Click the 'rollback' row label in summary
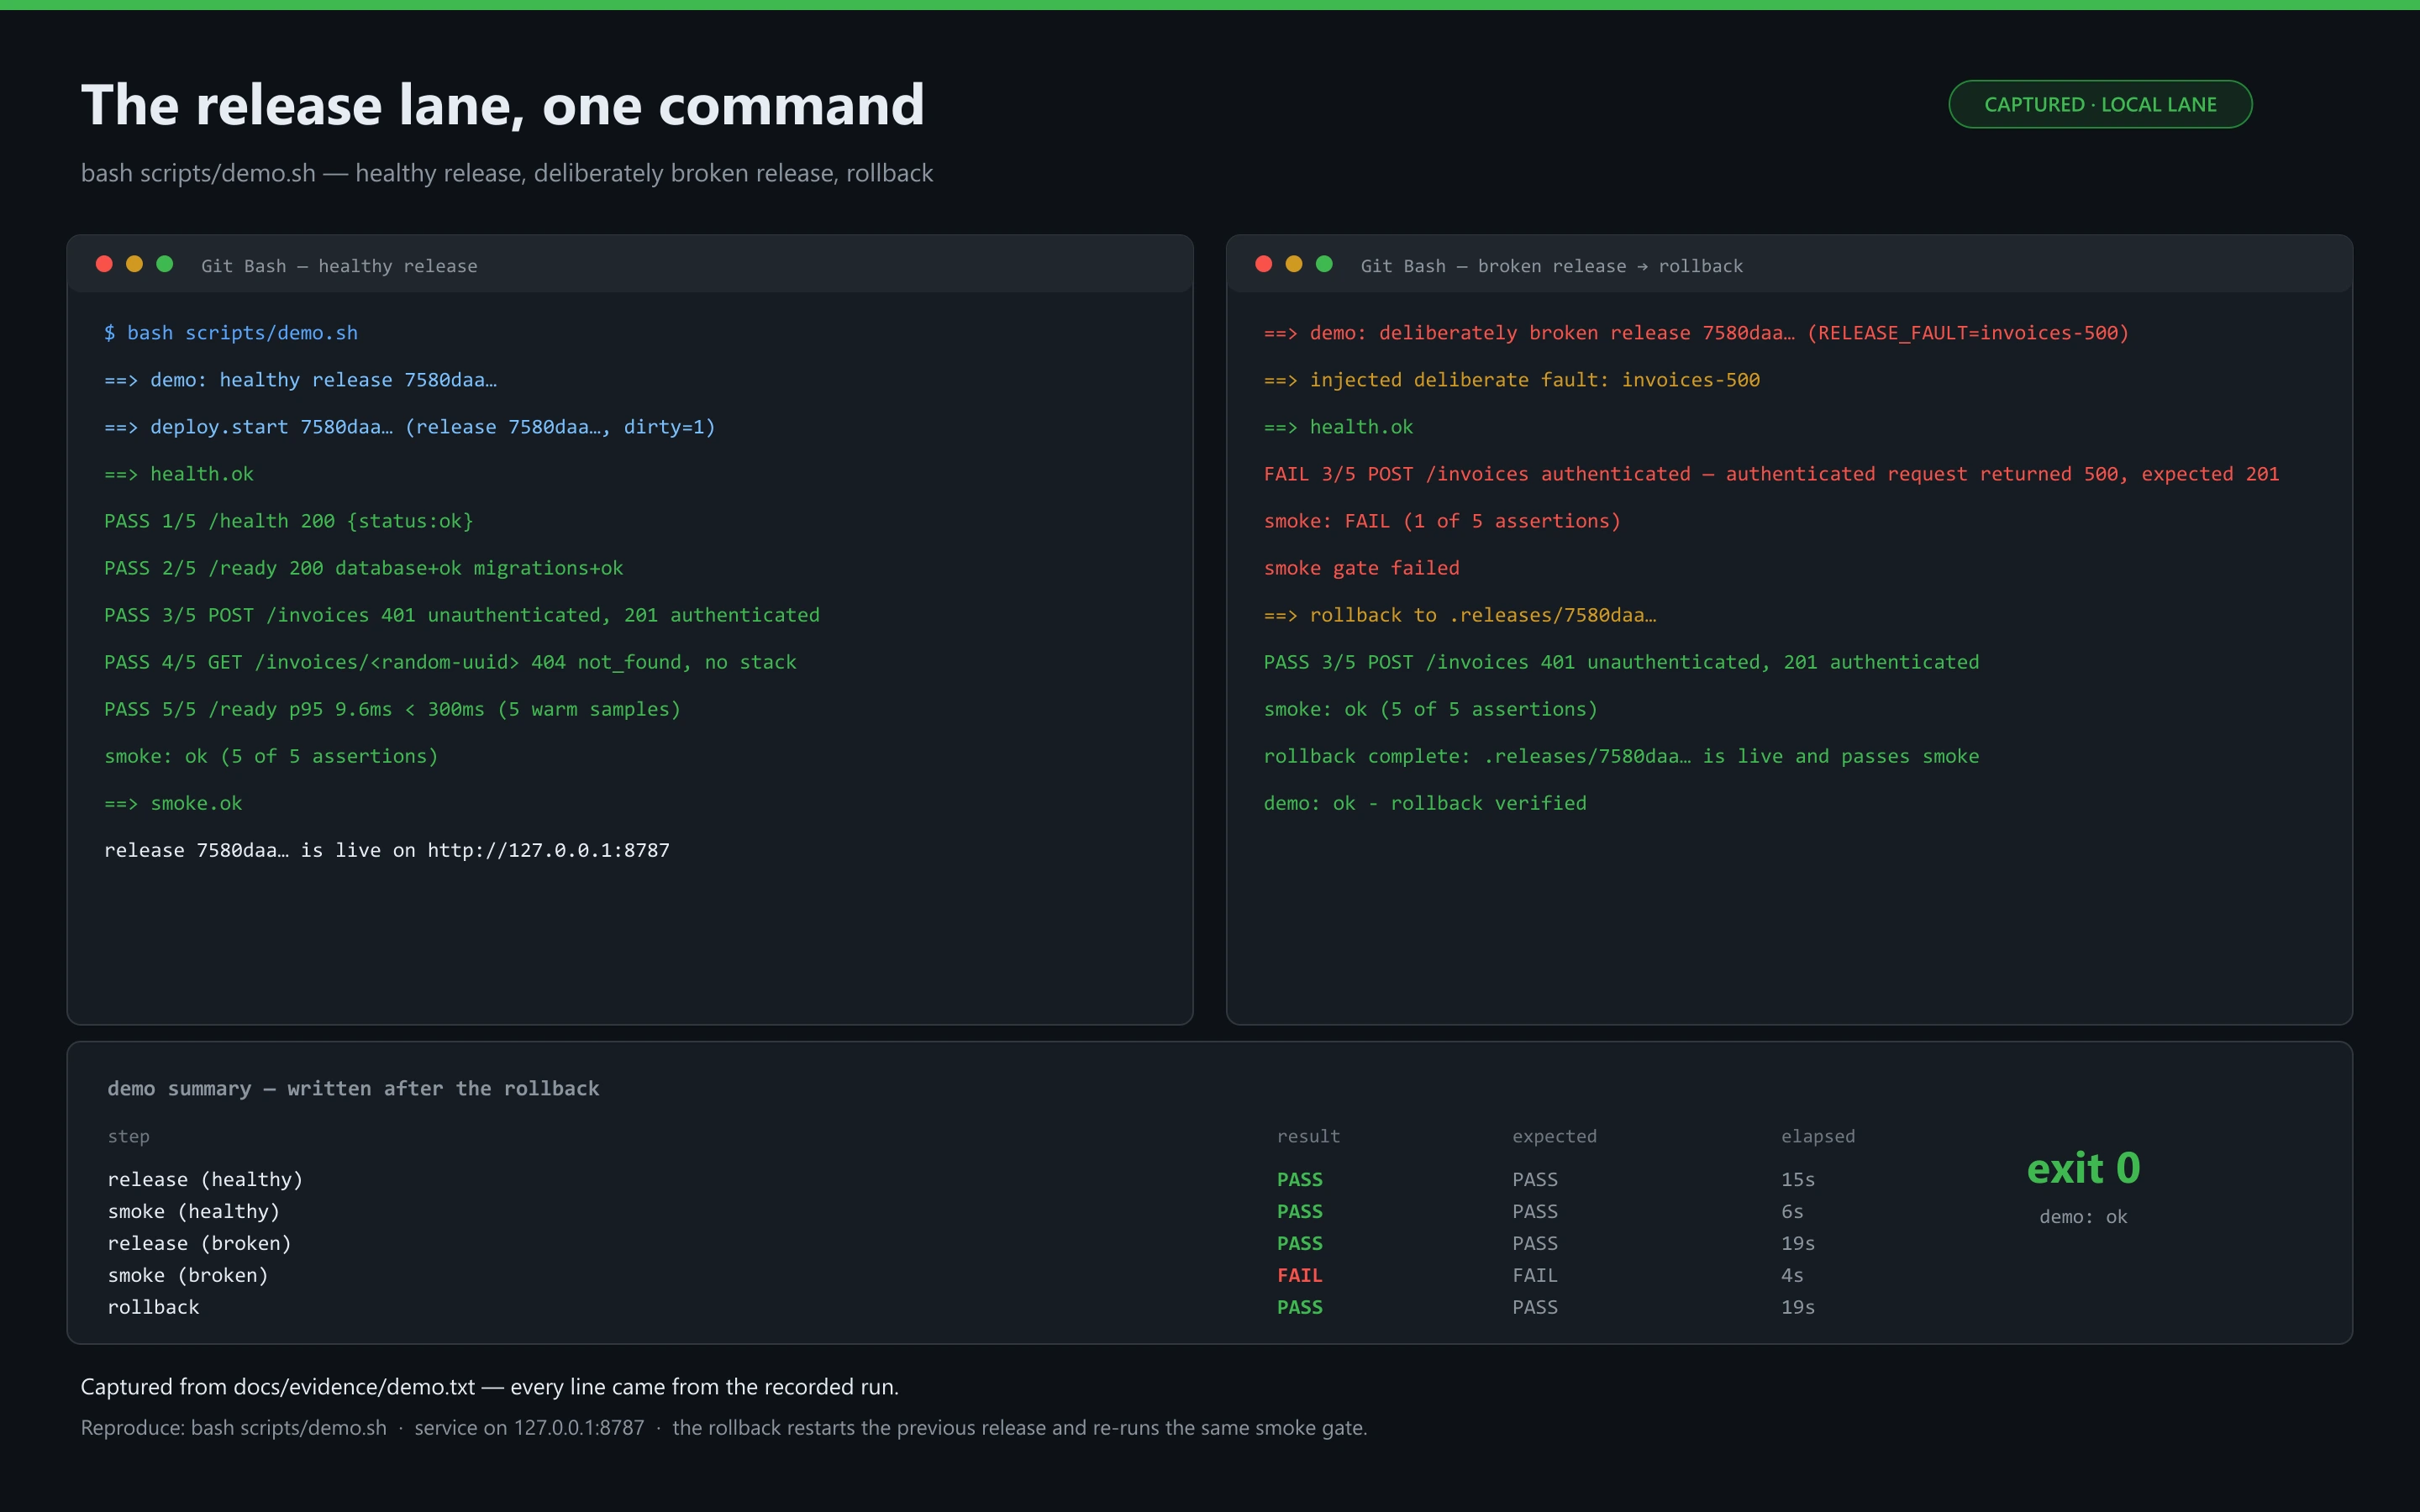Viewport: 2420px width, 1512px height. [x=153, y=1307]
